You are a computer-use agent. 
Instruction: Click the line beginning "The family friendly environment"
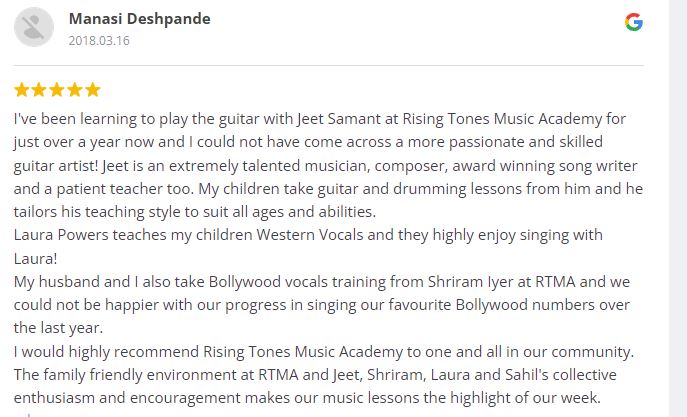315,375
